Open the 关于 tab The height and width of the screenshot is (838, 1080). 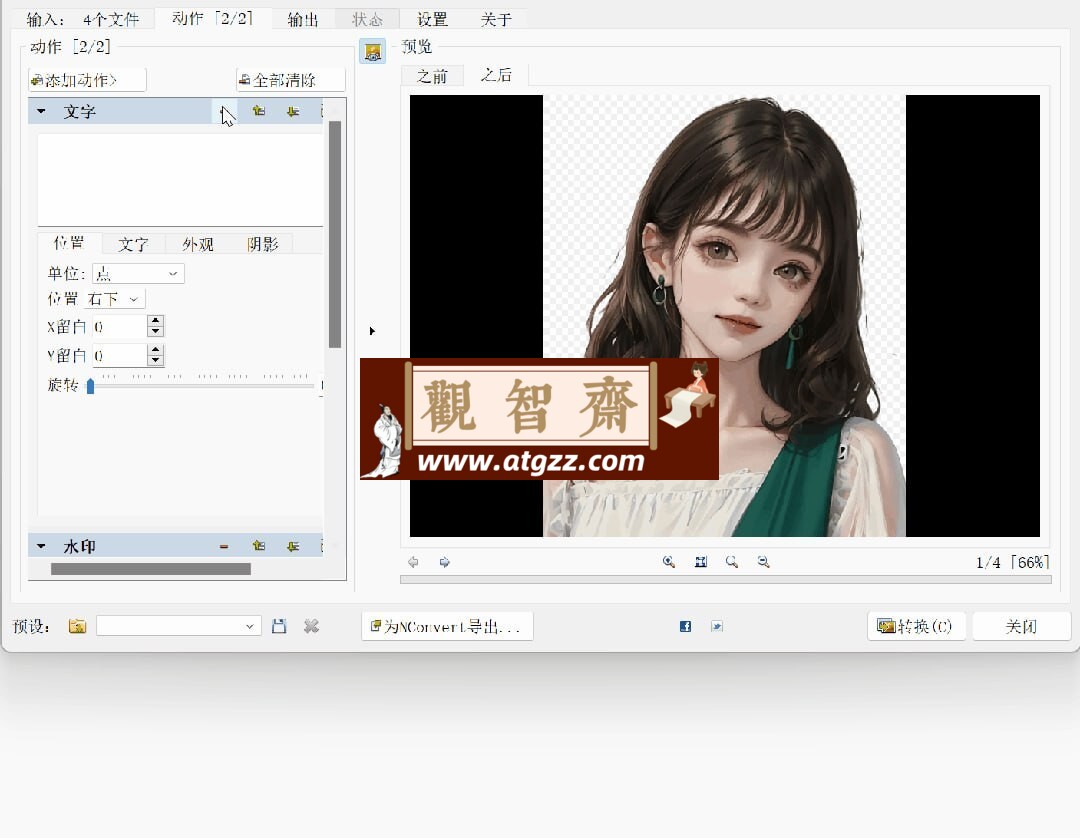click(496, 19)
